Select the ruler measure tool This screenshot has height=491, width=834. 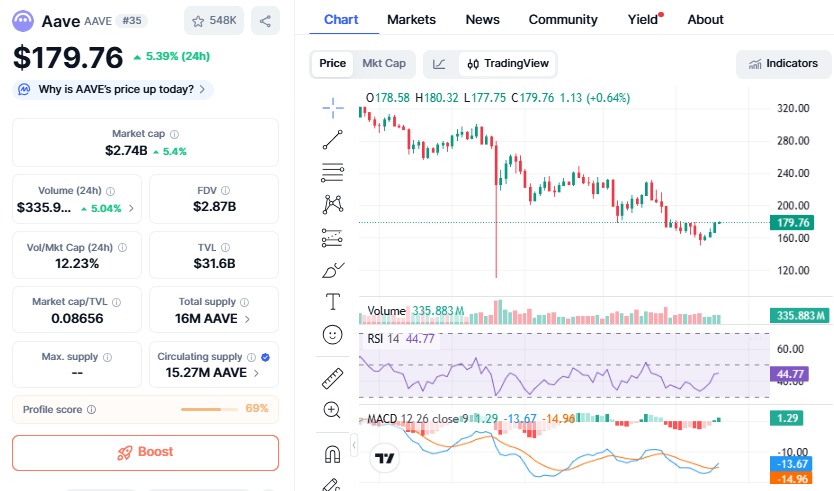click(333, 378)
